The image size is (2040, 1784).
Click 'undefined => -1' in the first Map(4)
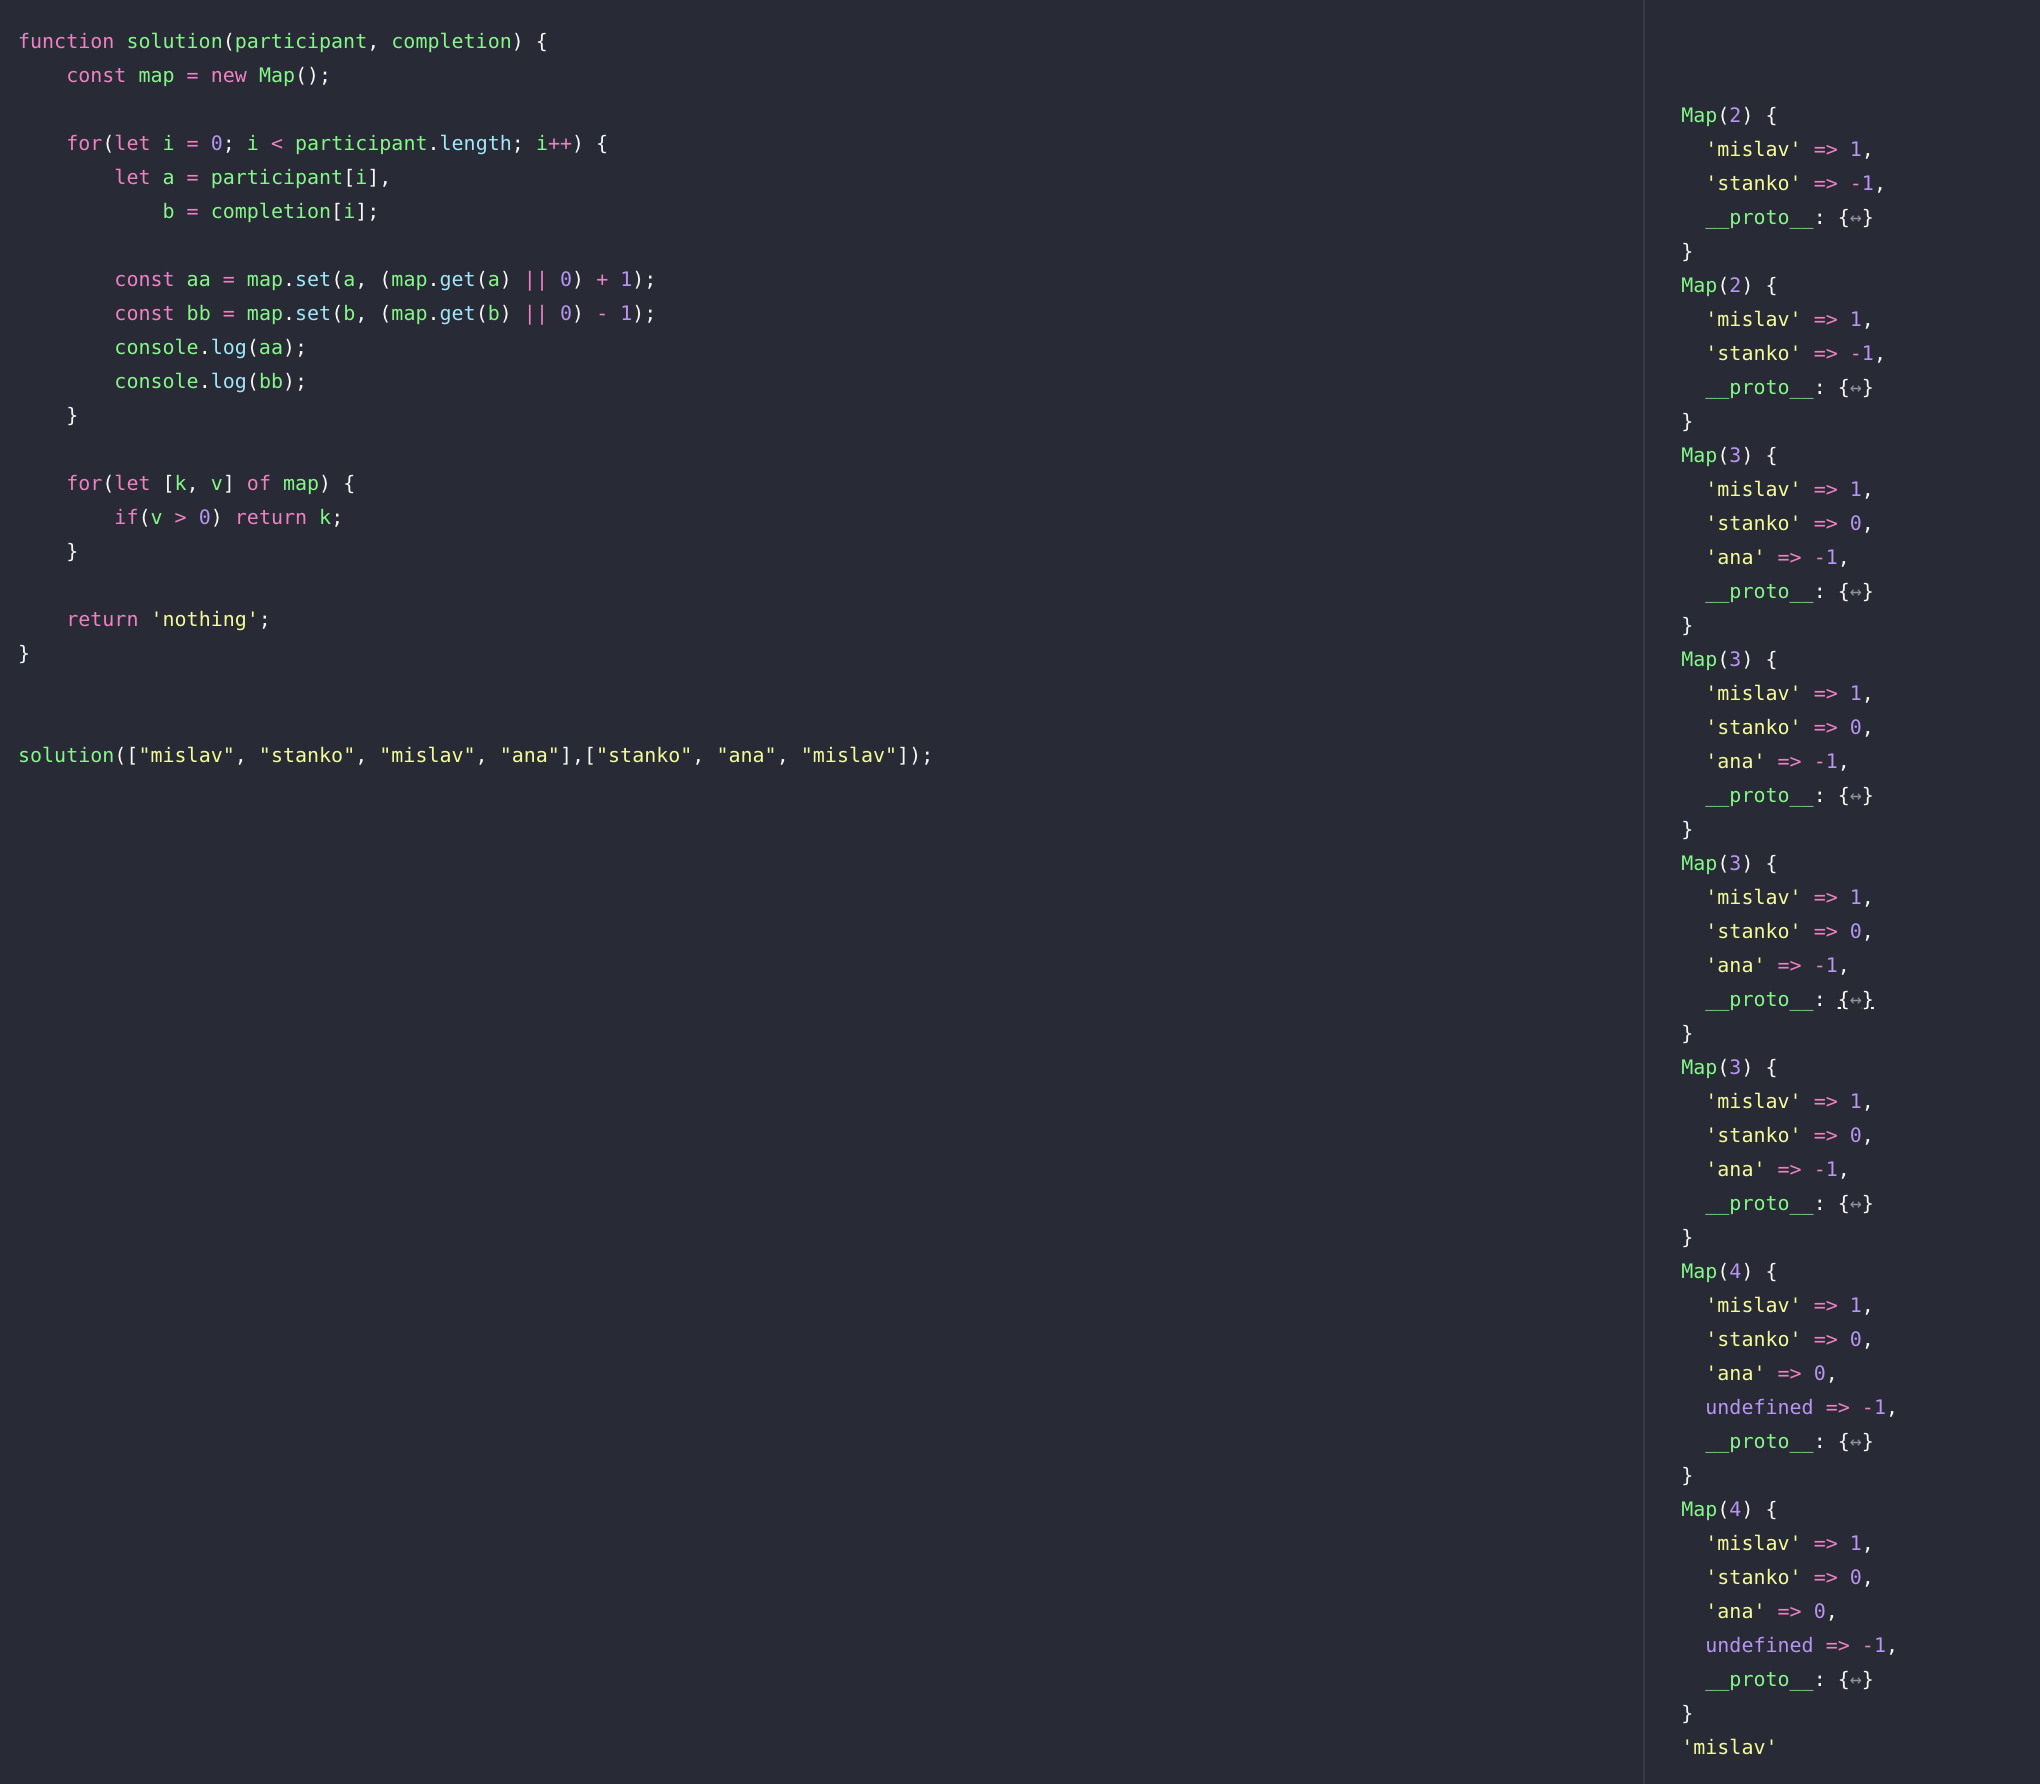tap(1800, 1408)
